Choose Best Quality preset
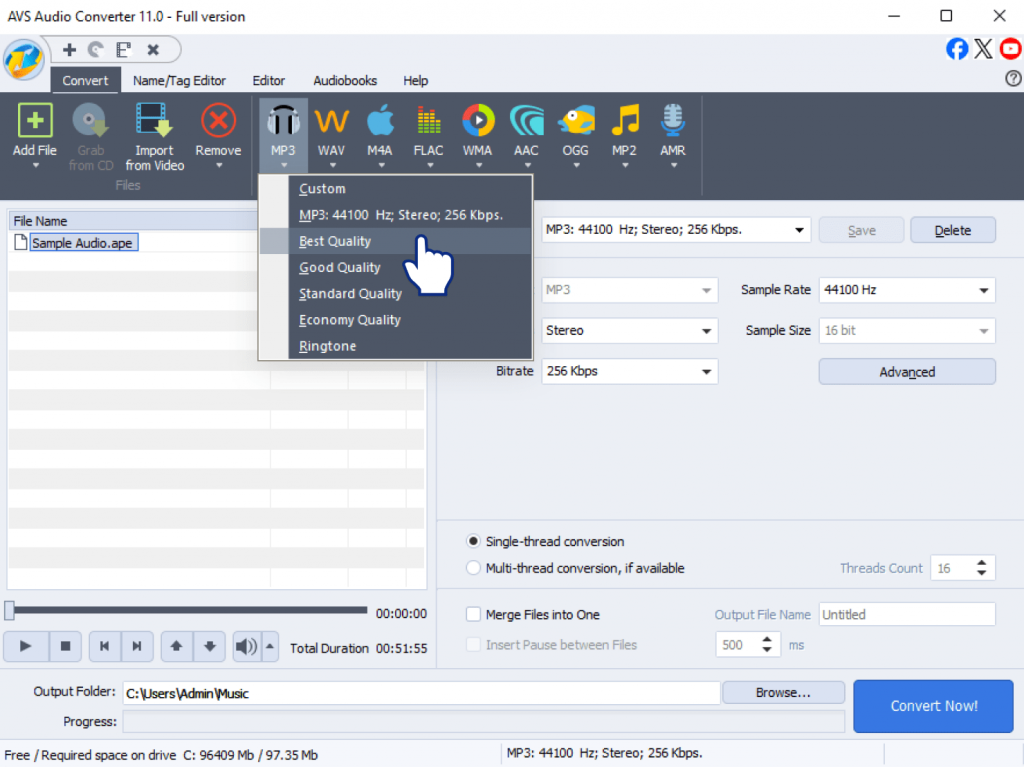The height and width of the screenshot is (767, 1024). coord(396,241)
